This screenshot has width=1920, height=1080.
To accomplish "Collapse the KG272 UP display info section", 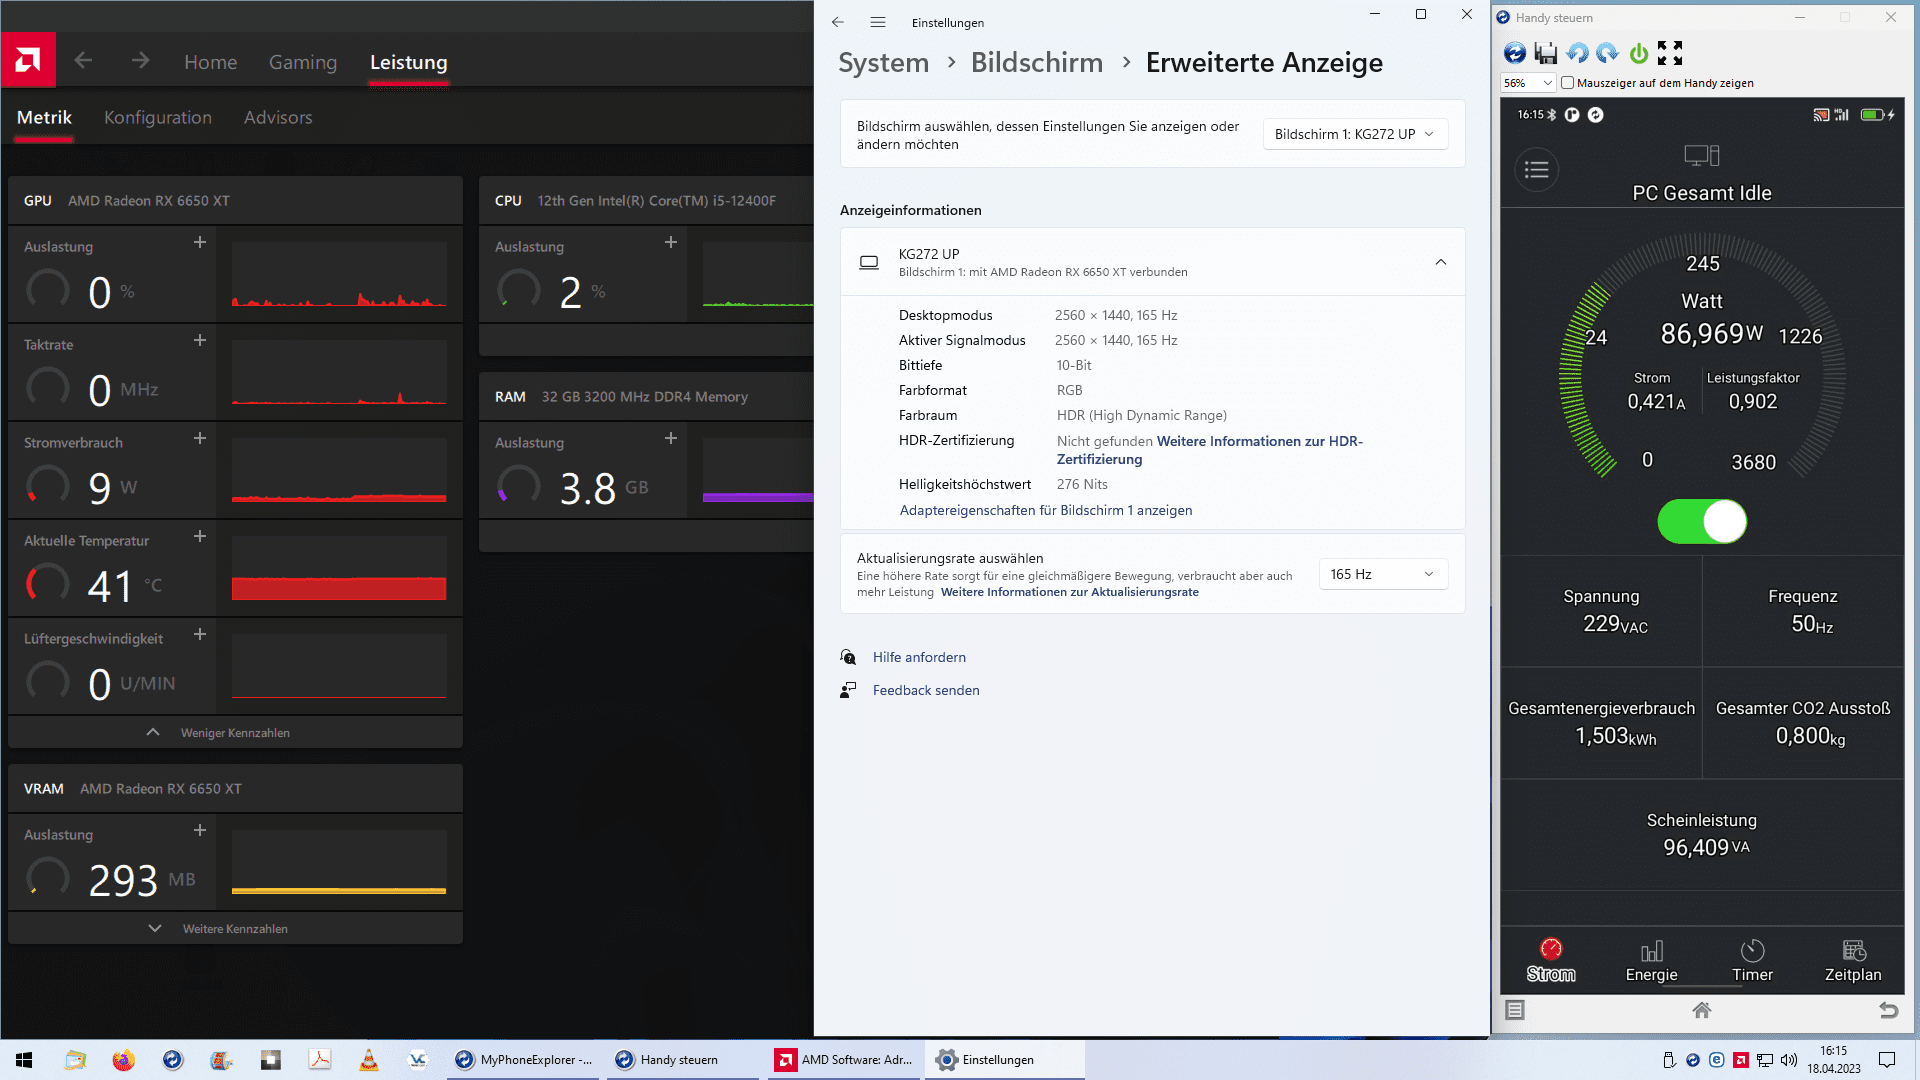I will (x=1441, y=262).
